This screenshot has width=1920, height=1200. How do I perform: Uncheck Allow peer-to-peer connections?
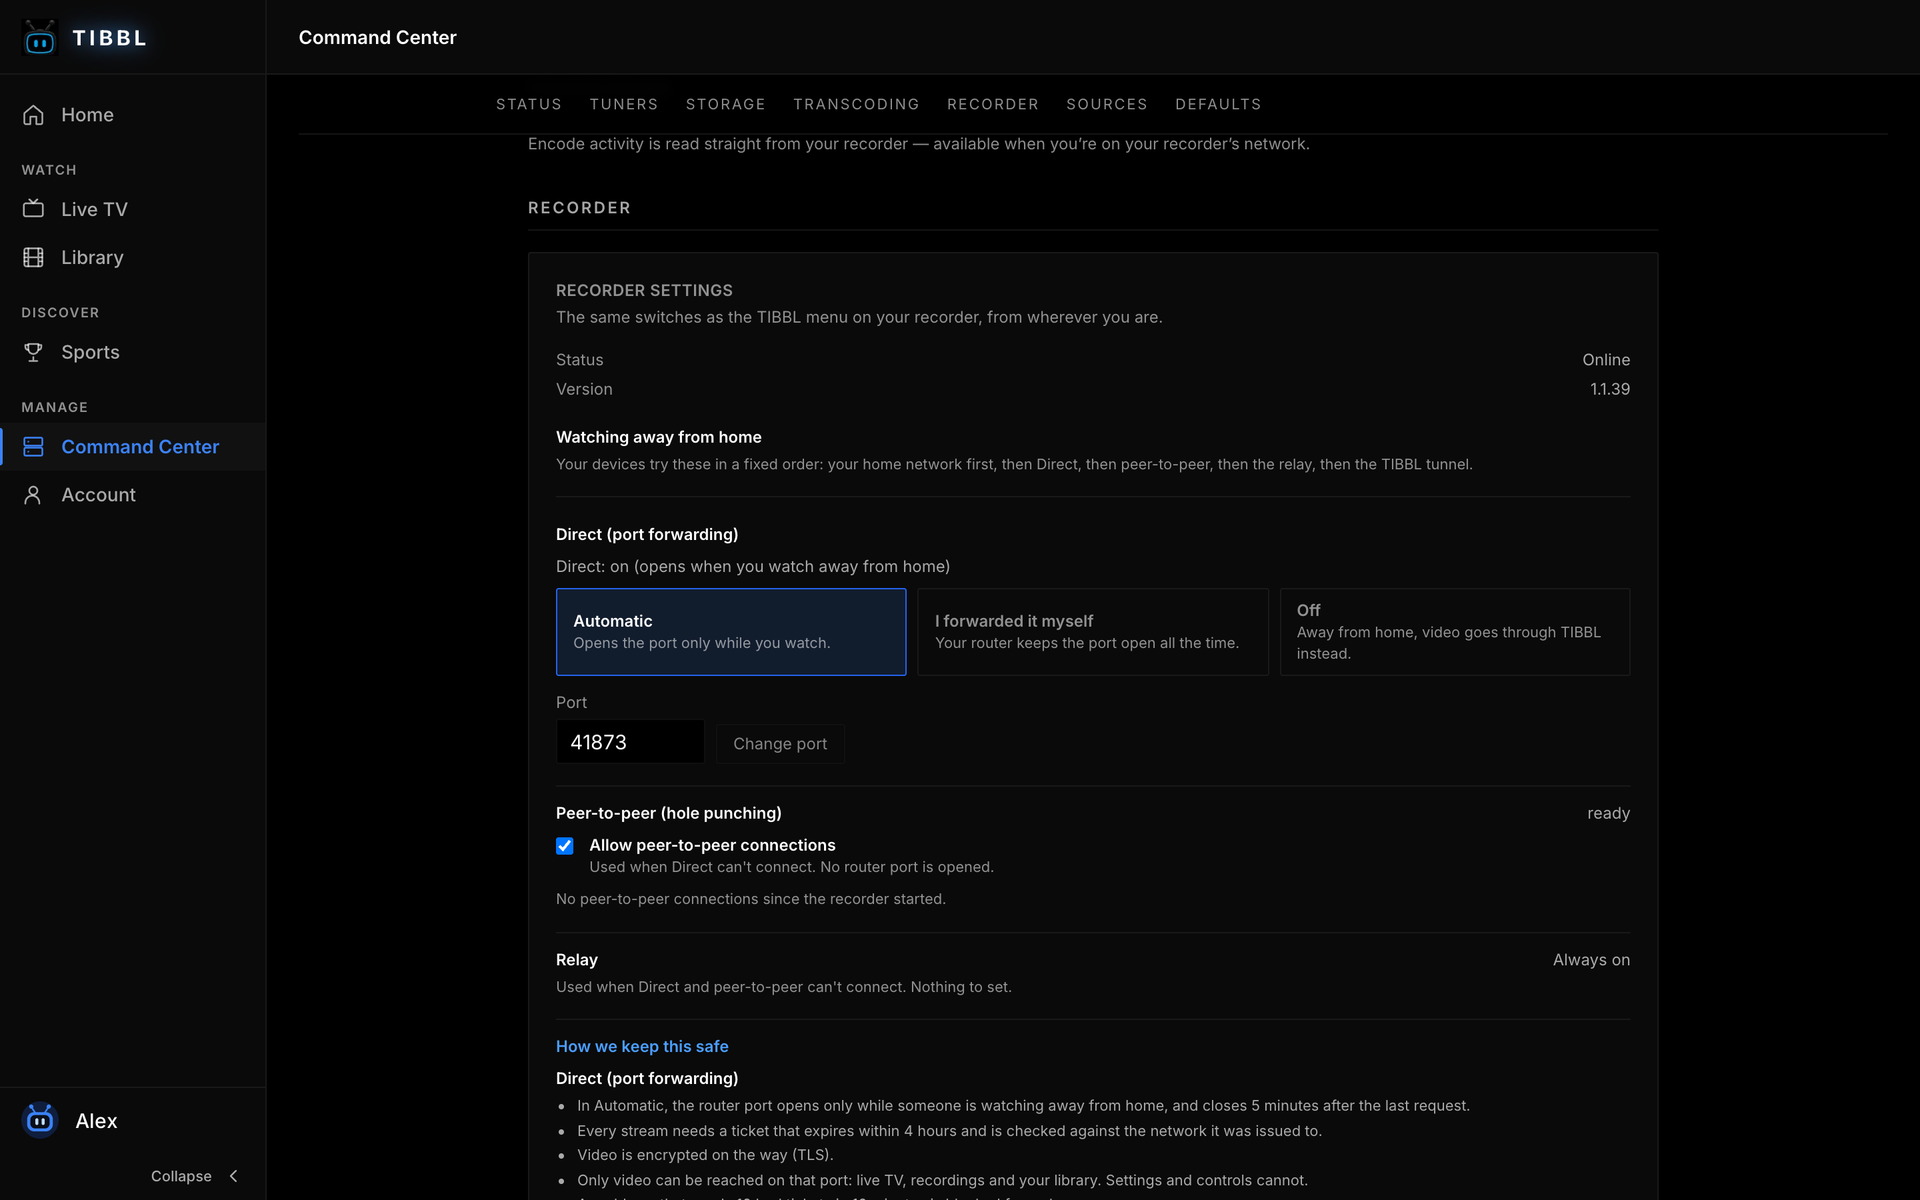click(565, 846)
